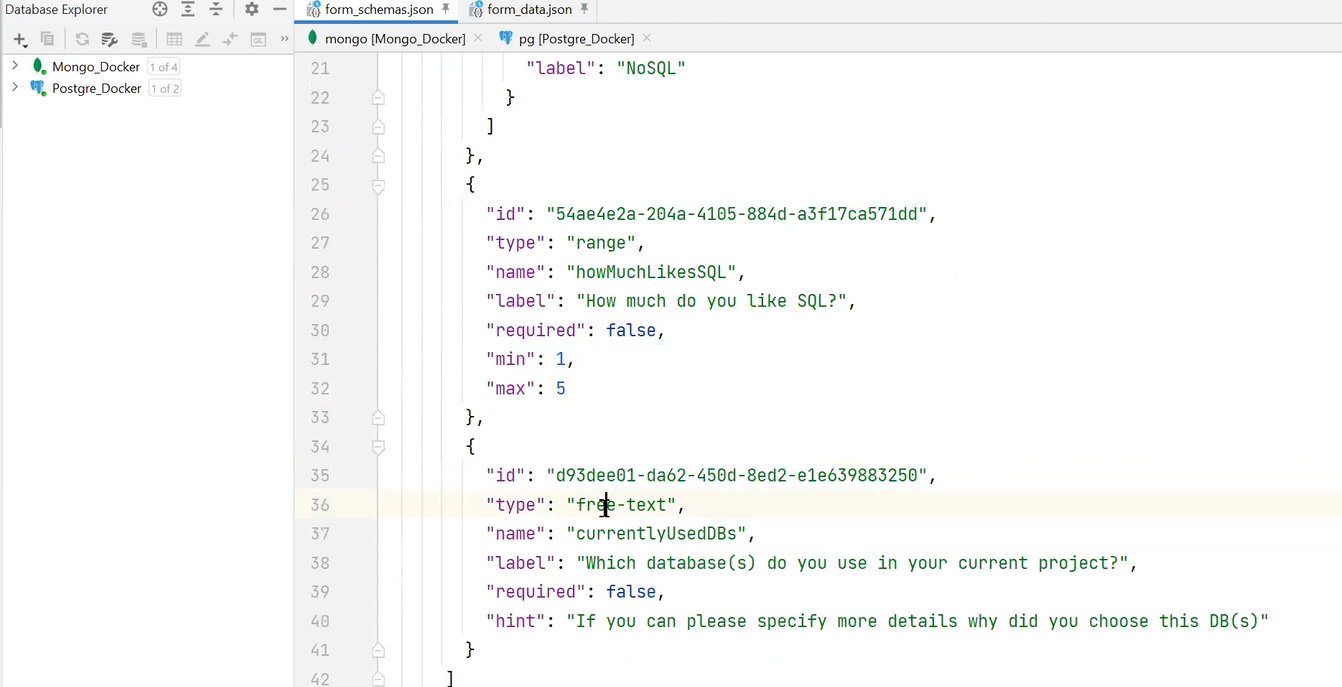Unpin the form_data.json tab

pyautogui.click(x=584, y=9)
